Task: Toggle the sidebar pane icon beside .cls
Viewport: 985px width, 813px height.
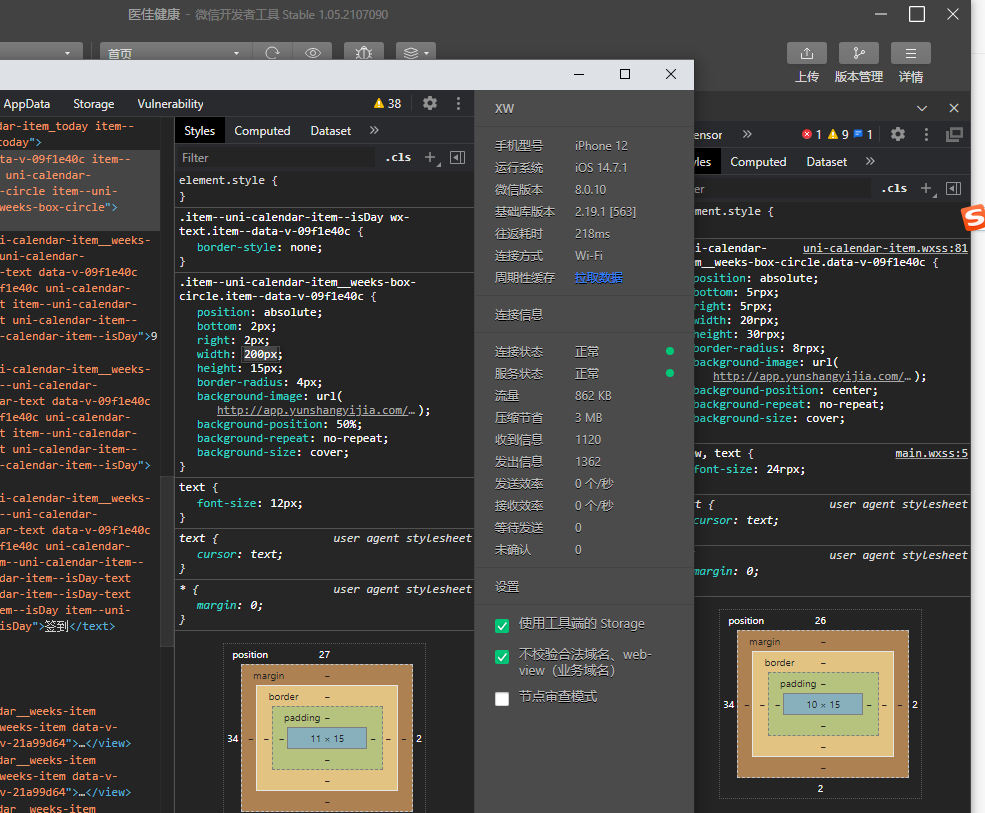Action: 457,157
